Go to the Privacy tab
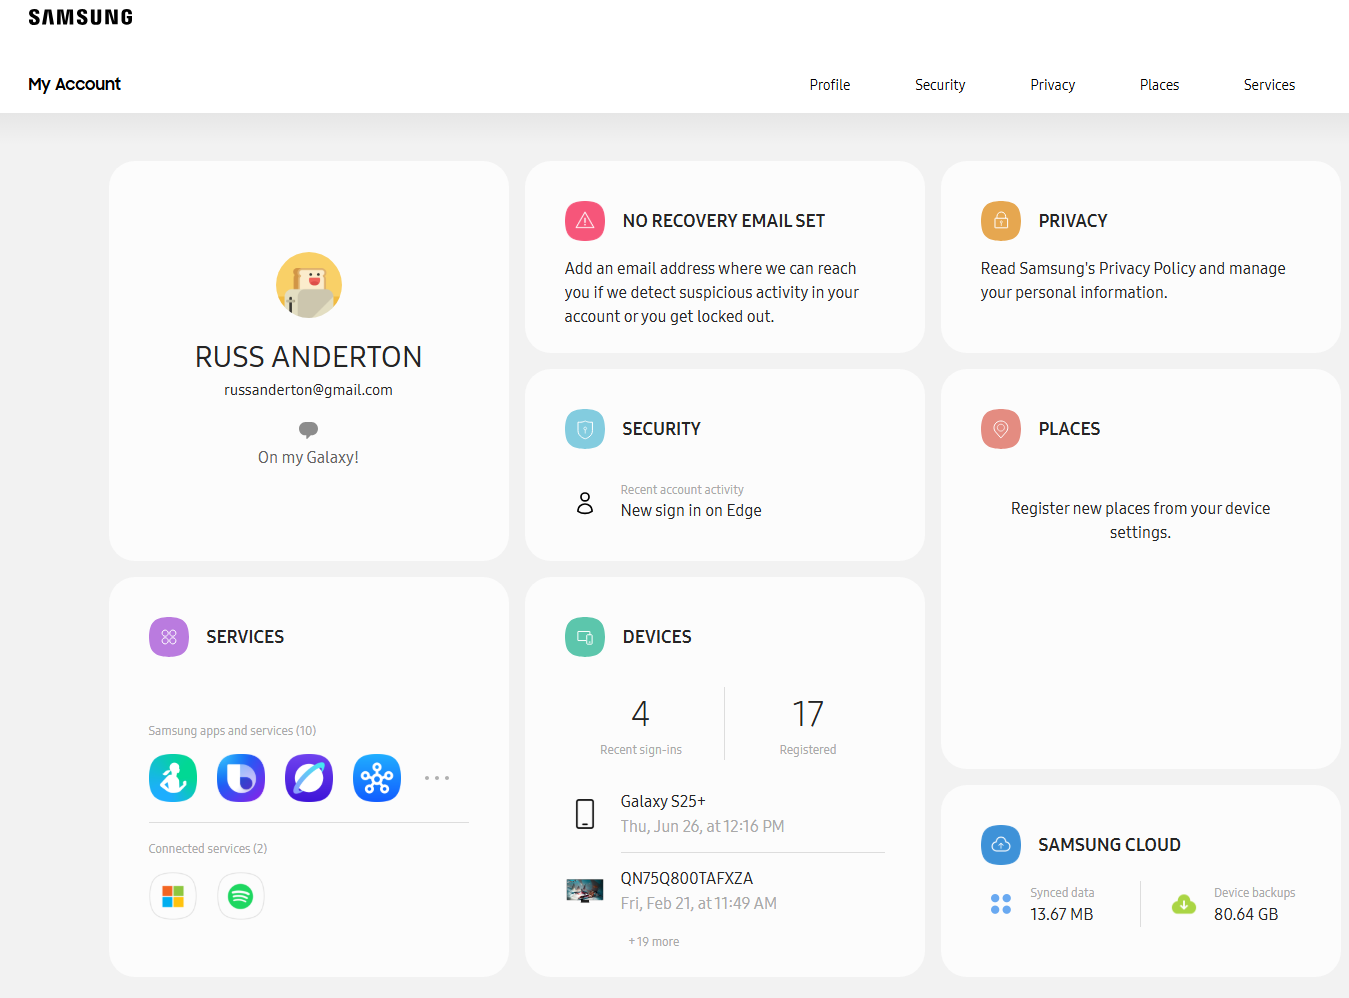Viewport: 1349px width, 998px height. coord(1053,85)
